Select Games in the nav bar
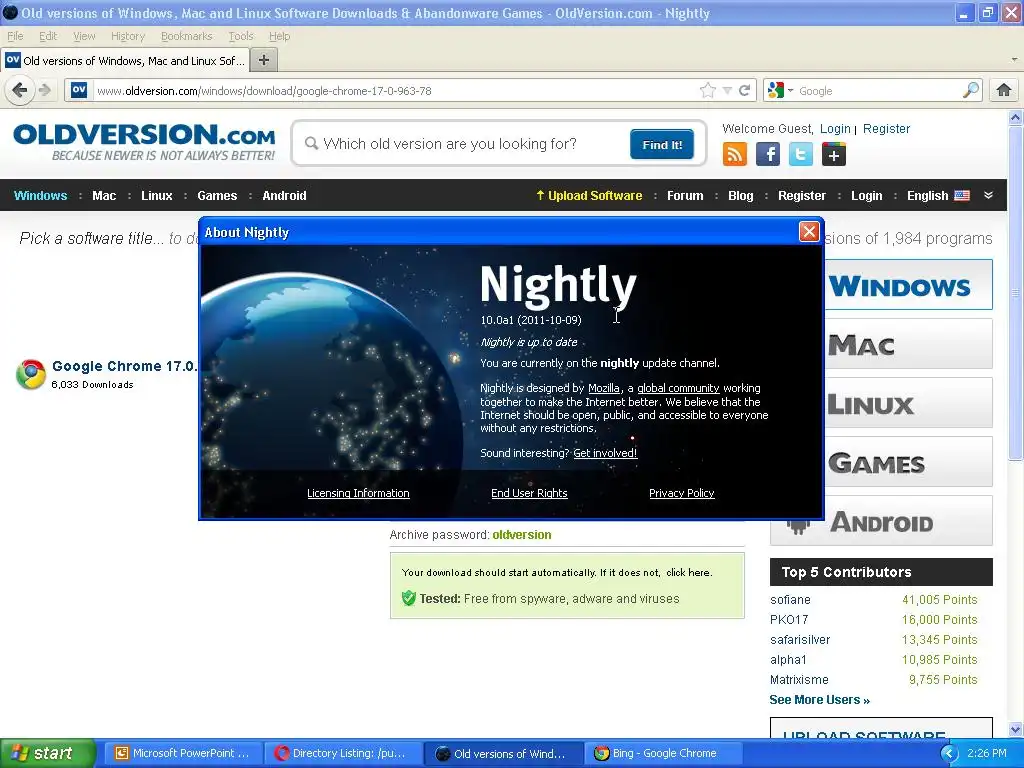The image size is (1024, 768). (x=217, y=195)
